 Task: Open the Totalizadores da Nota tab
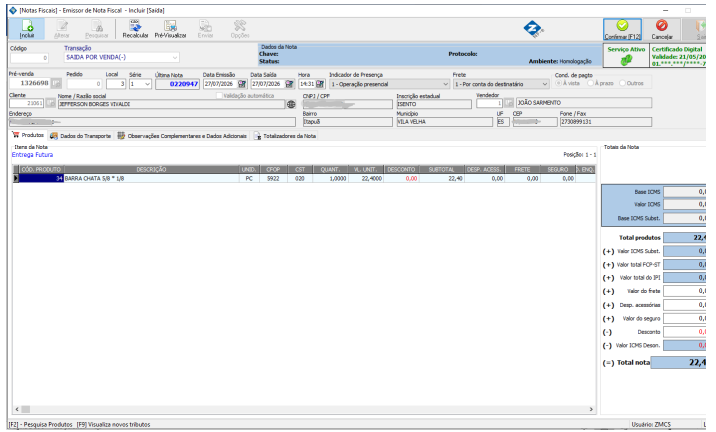pos(285,136)
